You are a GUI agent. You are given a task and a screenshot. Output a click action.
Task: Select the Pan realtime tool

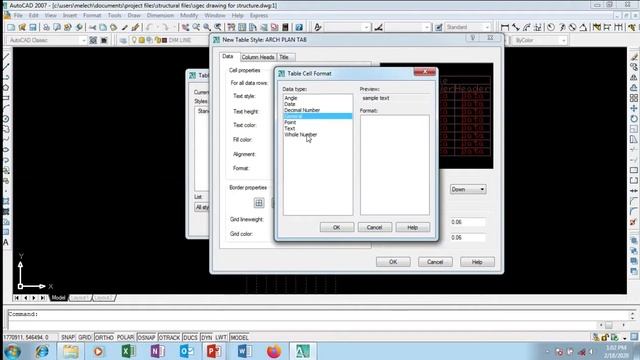click(x=185, y=27)
